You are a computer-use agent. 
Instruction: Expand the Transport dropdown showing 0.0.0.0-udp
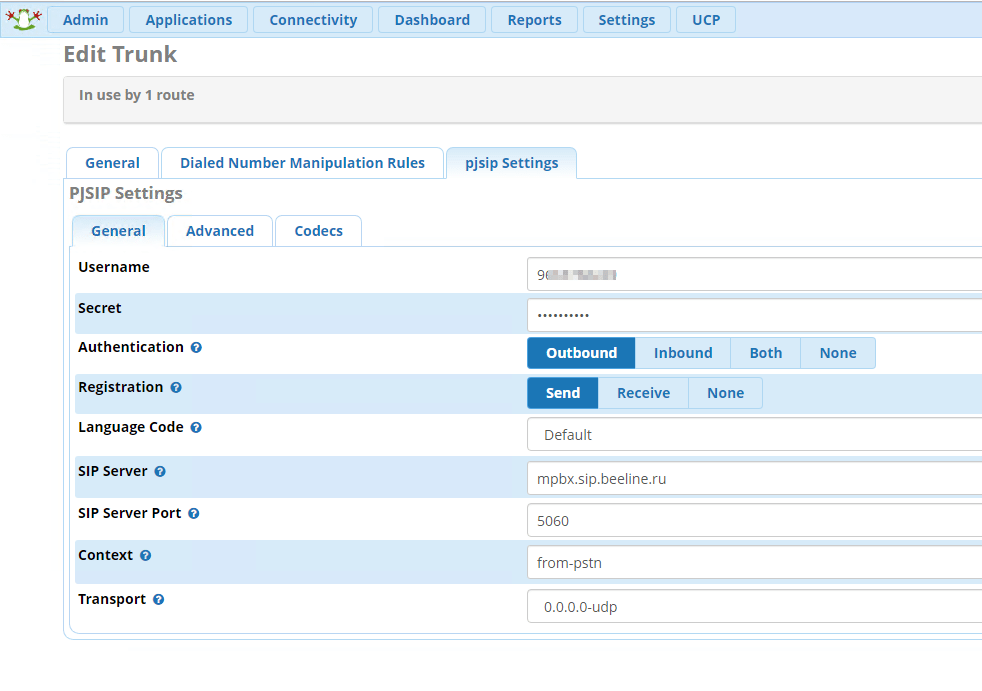pos(754,607)
